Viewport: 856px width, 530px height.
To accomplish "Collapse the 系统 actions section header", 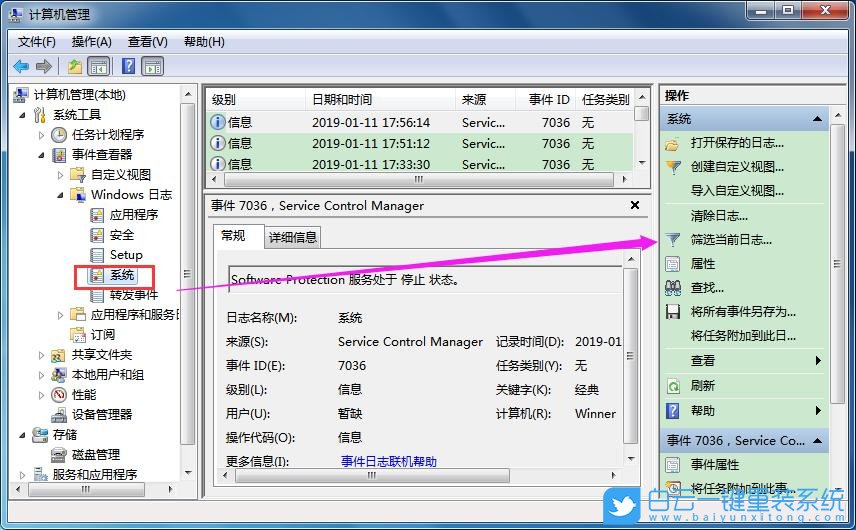I will (744, 118).
